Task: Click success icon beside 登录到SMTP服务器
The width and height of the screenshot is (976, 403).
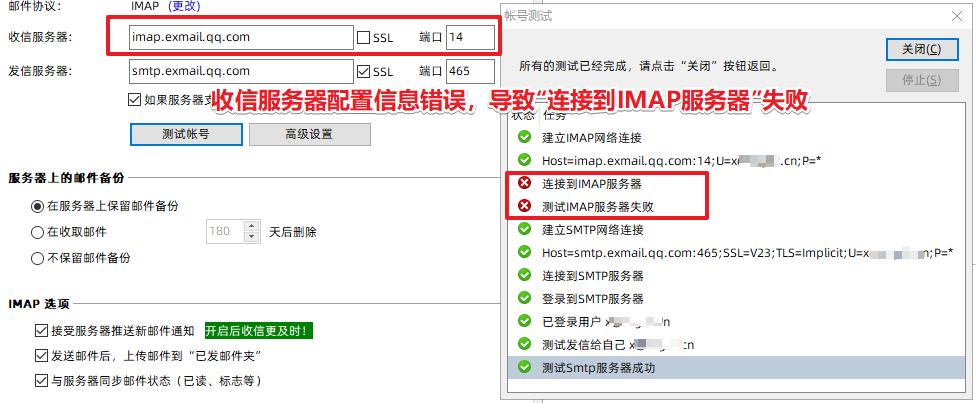Action: point(525,298)
